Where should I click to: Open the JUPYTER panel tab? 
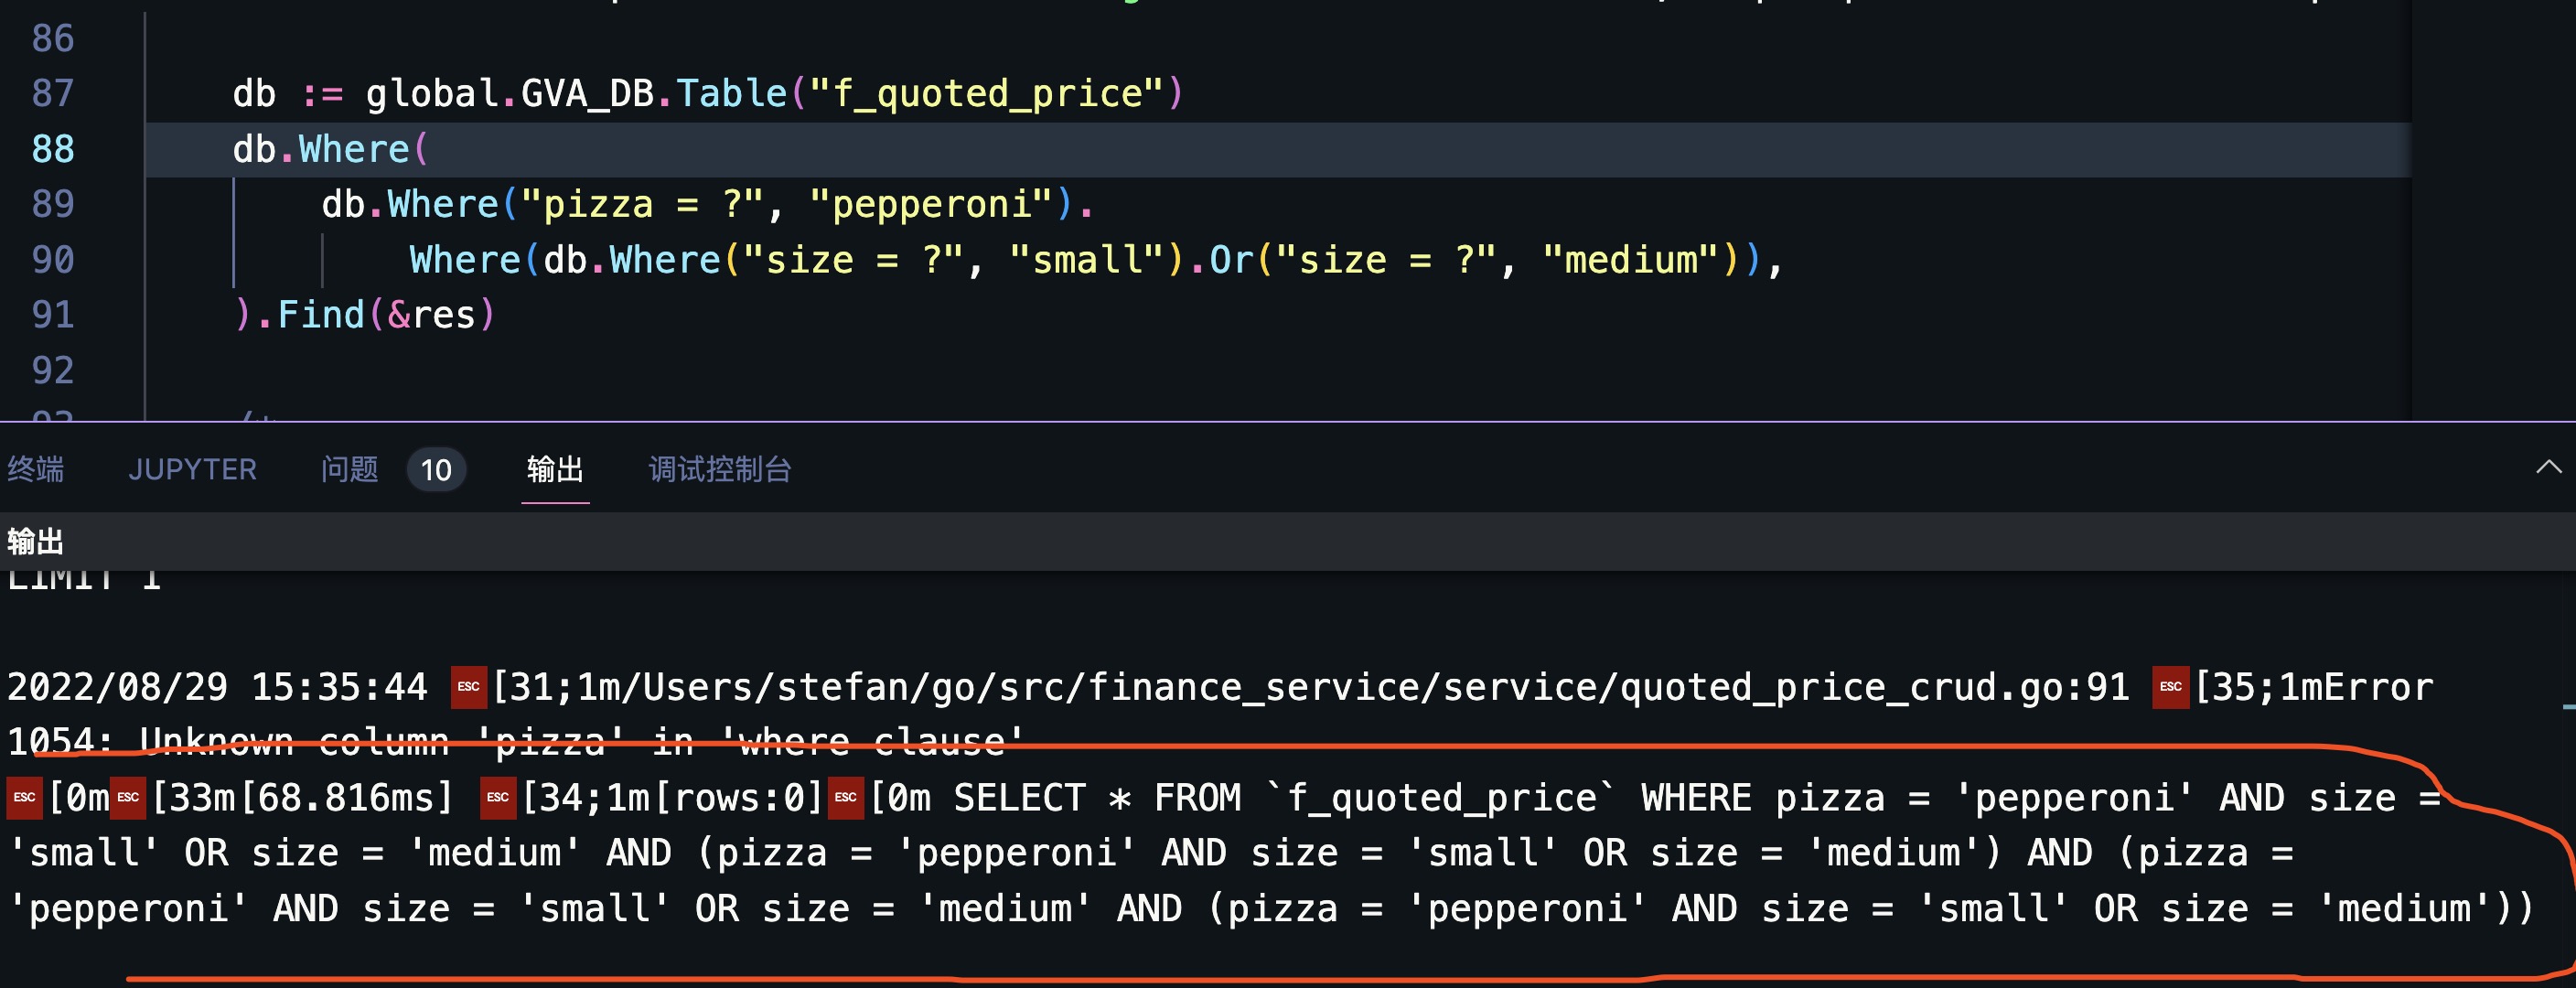(x=192, y=470)
